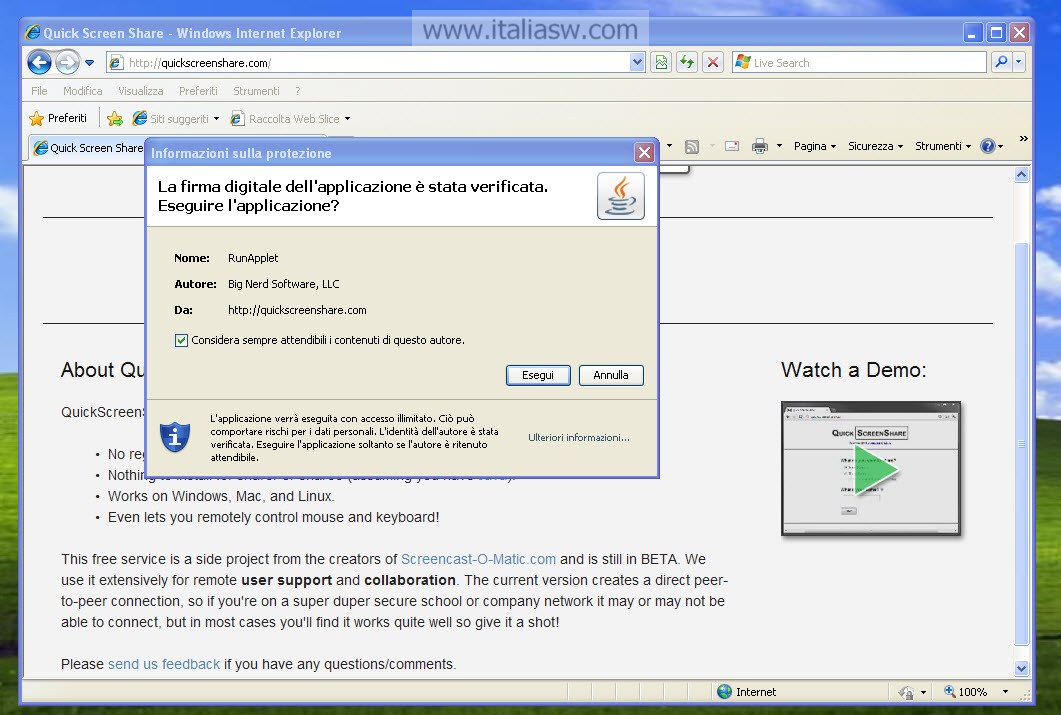The width and height of the screenshot is (1061, 715).
Task: Click the add to favorites bar icon
Action: click(115, 119)
